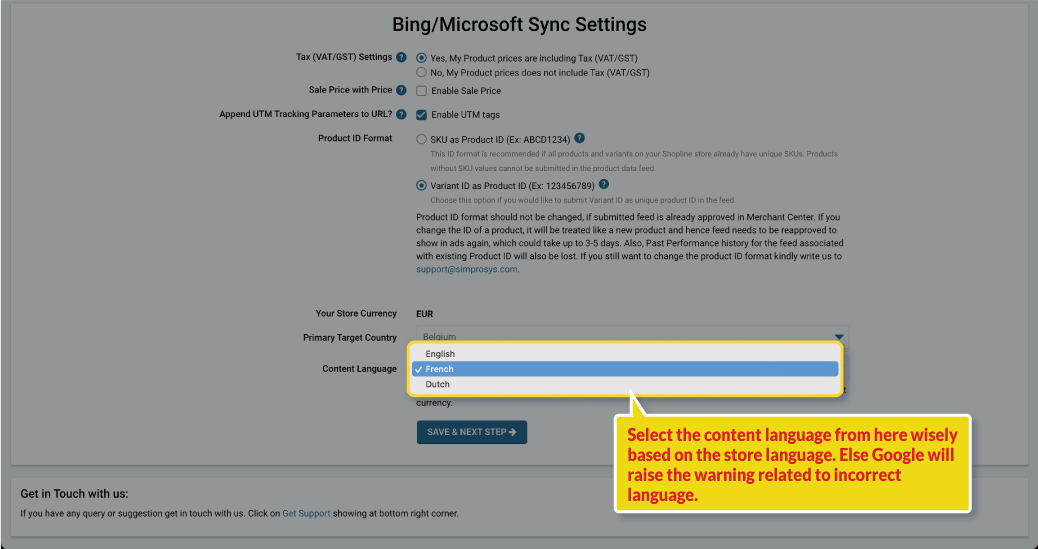
Task: Open the support@simprosys.com email link
Action: [467, 270]
